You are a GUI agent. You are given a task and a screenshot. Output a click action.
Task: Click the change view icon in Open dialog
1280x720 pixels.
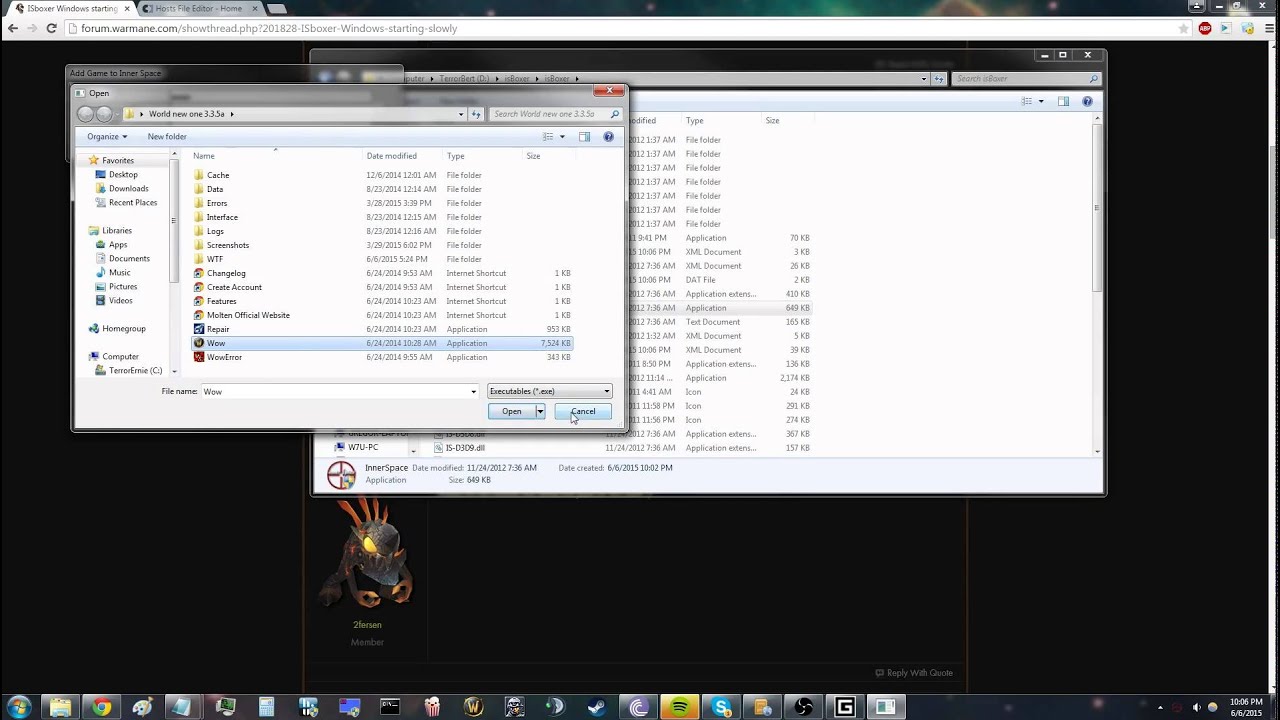(548, 137)
